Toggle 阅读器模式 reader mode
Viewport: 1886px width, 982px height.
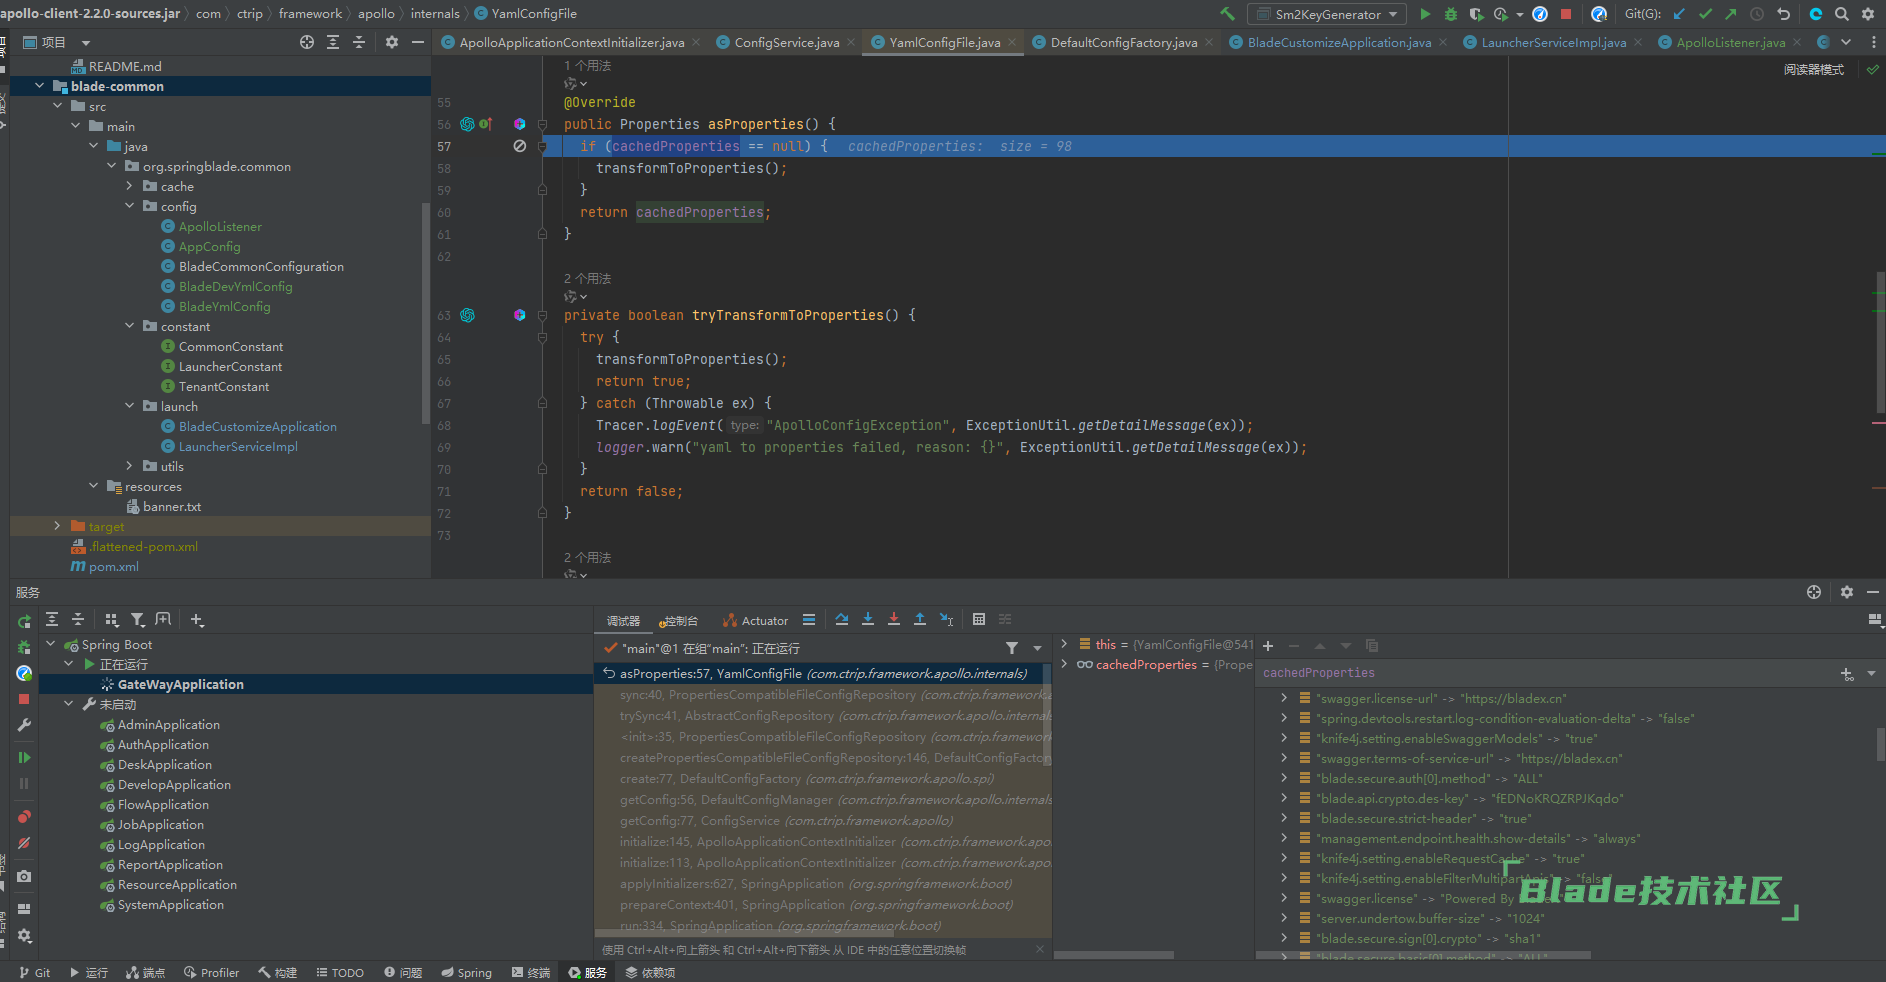point(1813,70)
